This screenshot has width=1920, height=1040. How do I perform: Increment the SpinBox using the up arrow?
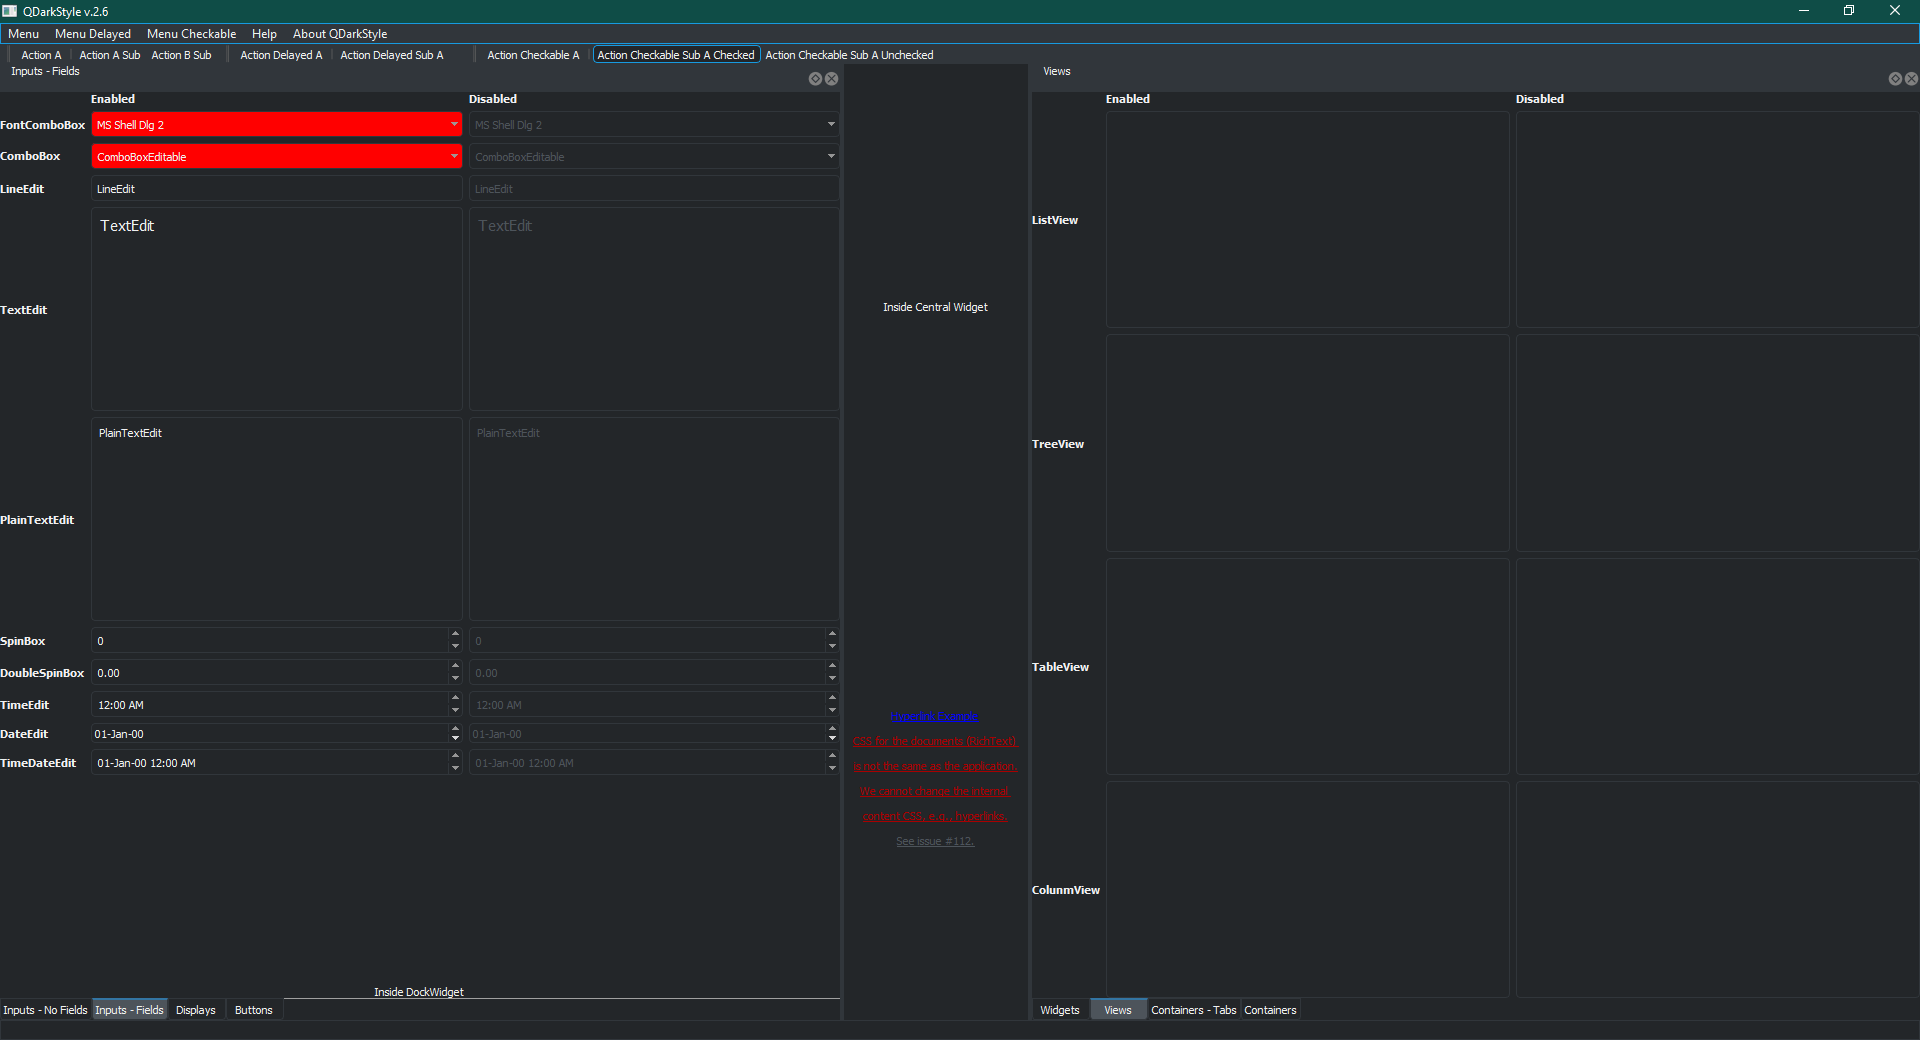(x=454, y=635)
